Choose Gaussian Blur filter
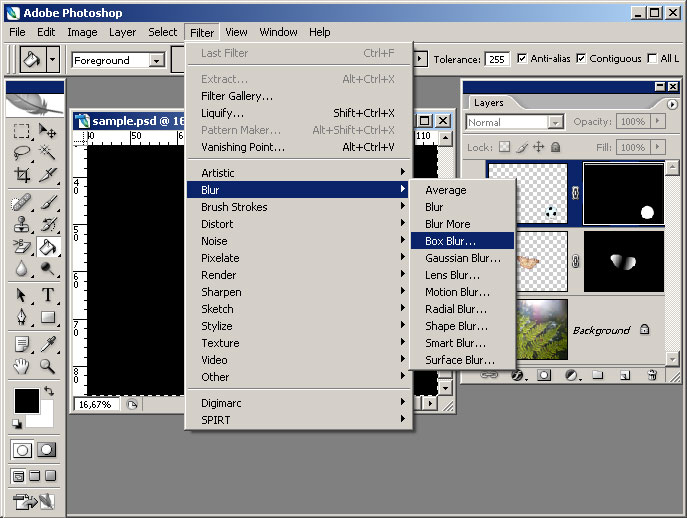Image resolution: width=687 pixels, height=518 pixels. coord(462,258)
